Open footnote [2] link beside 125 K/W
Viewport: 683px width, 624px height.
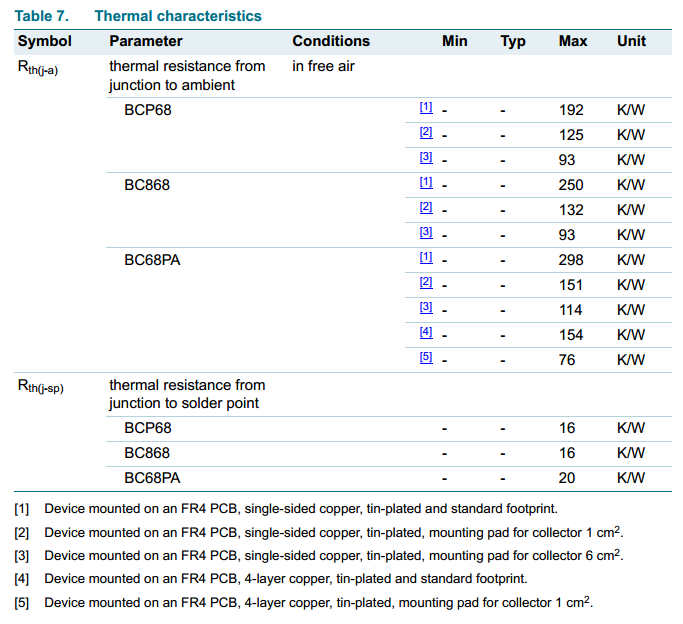pos(426,132)
